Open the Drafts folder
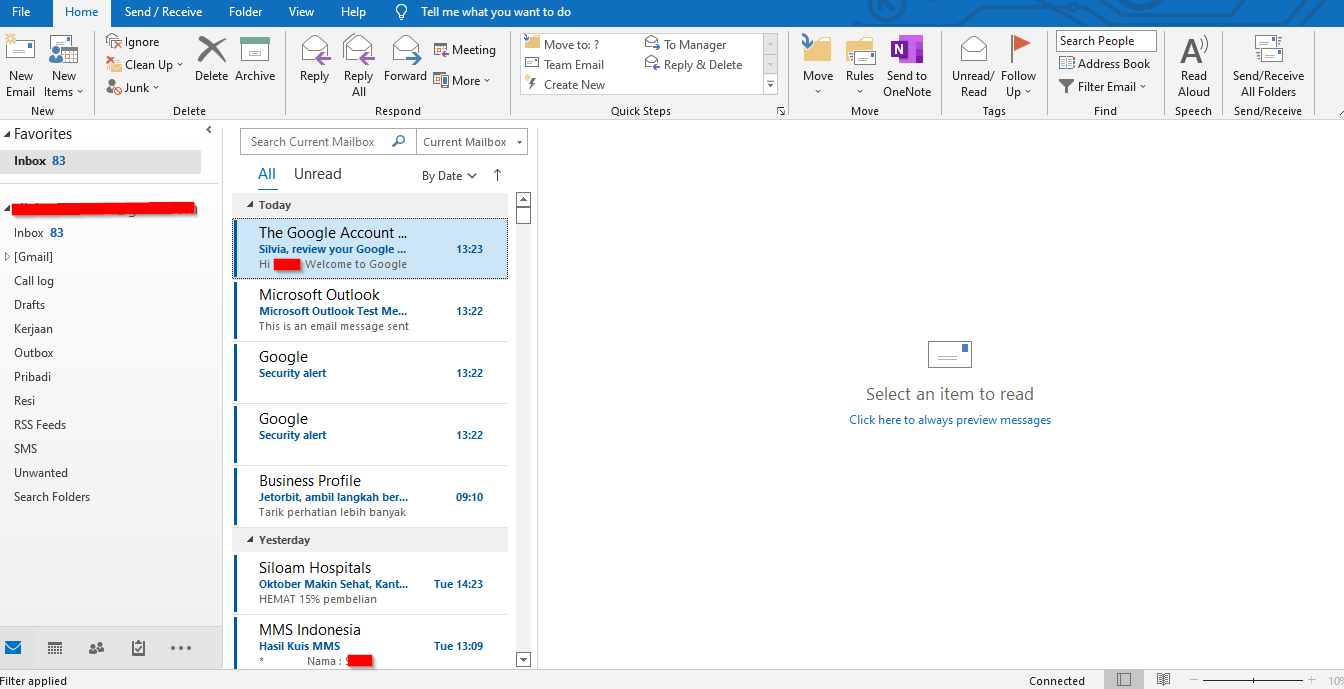This screenshot has width=1344, height=689. pos(30,305)
